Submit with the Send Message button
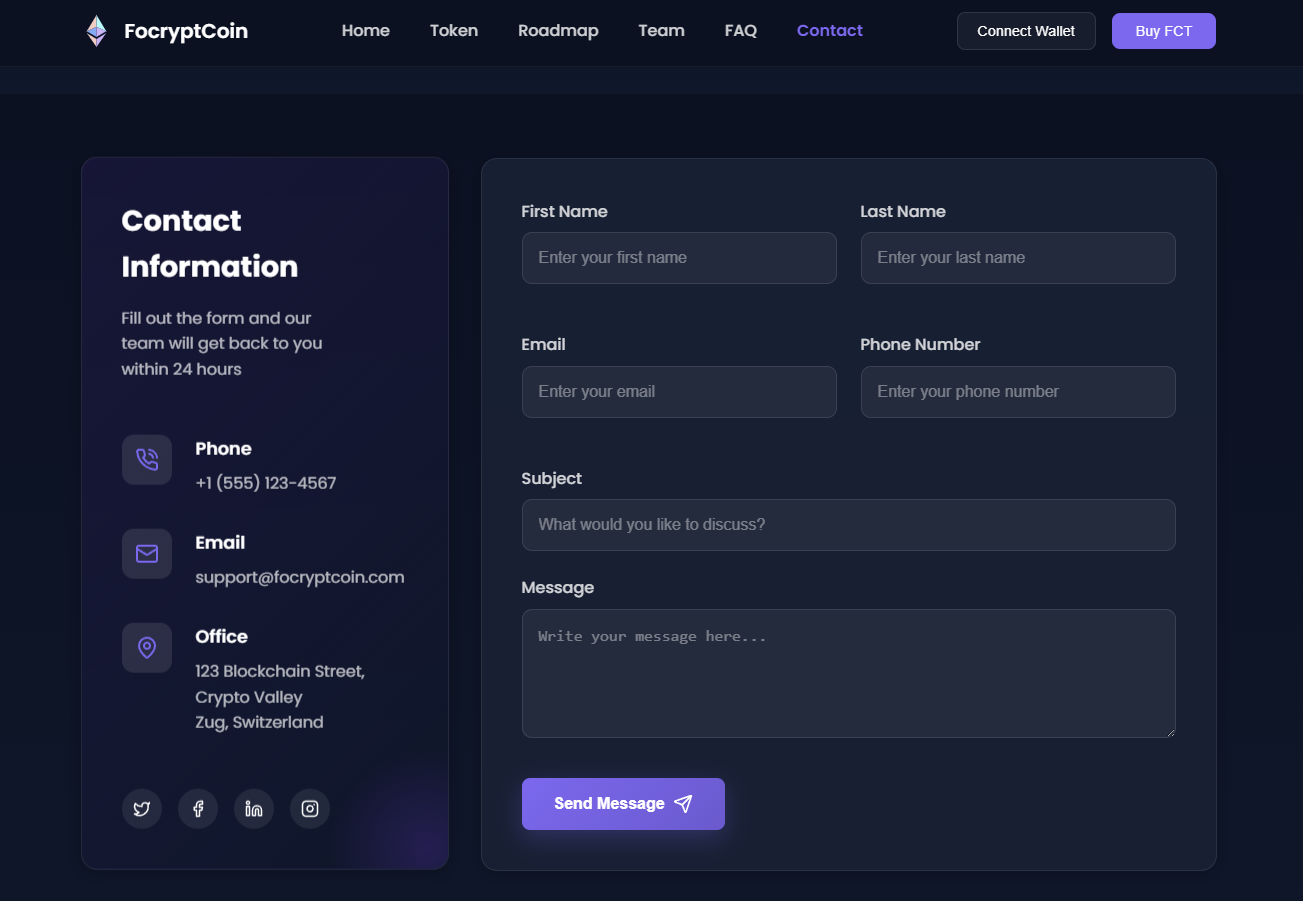 623,804
